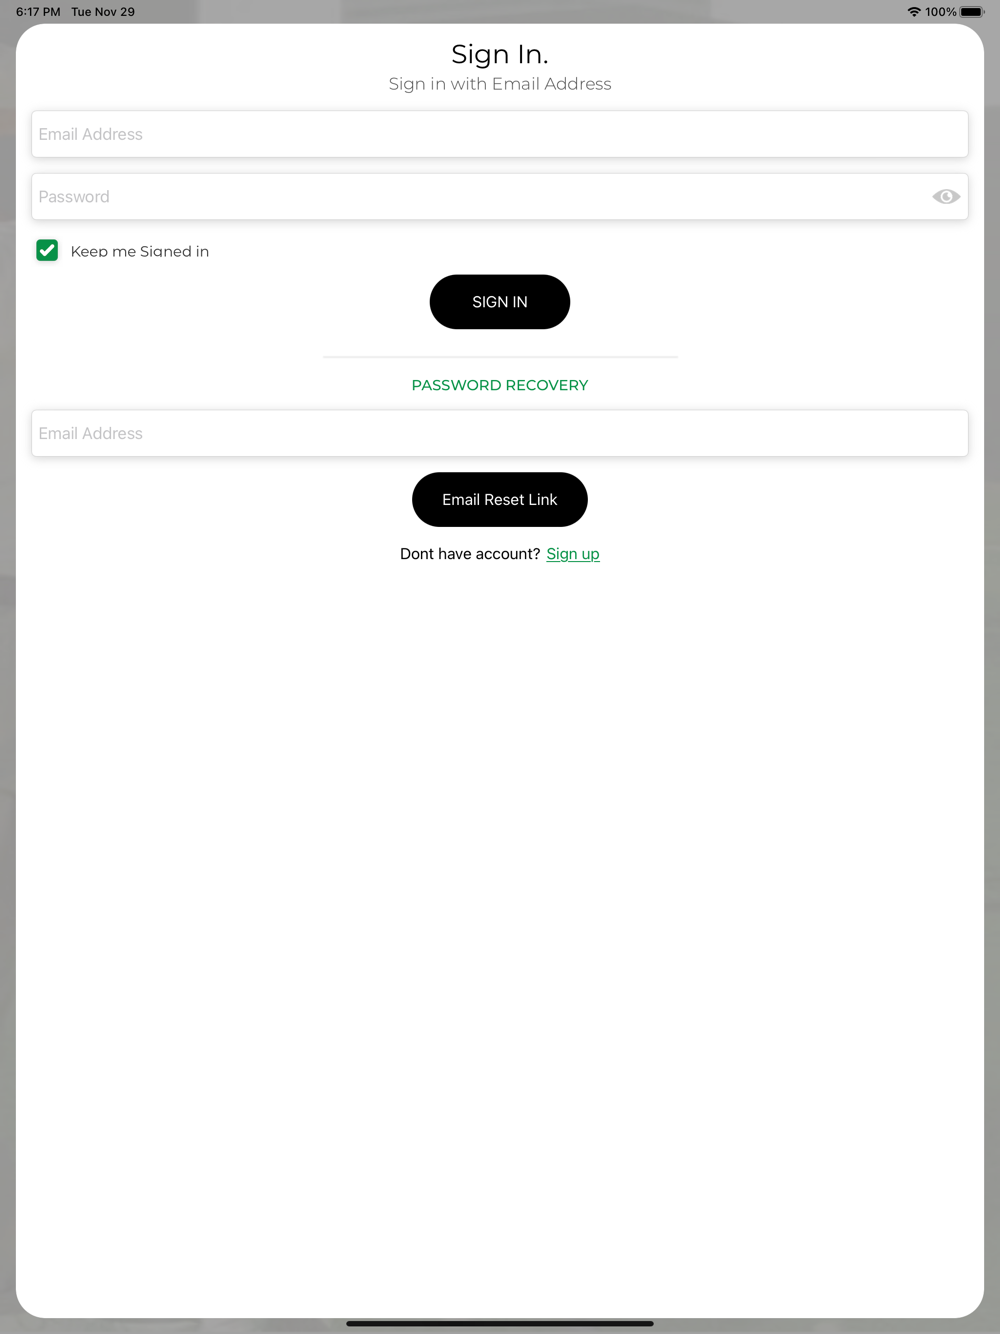The height and width of the screenshot is (1334, 1000).
Task: Tap the home indicator bar at bottom
Action: tap(500, 1323)
